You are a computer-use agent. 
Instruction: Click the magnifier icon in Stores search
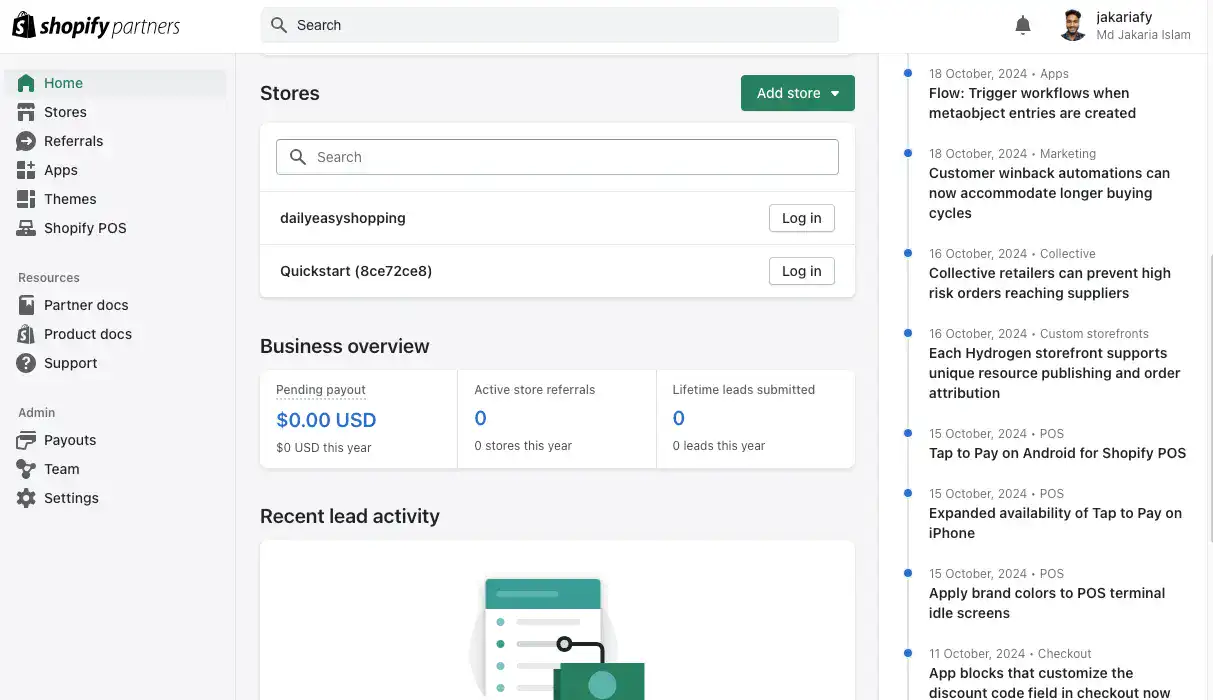[x=298, y=157]
